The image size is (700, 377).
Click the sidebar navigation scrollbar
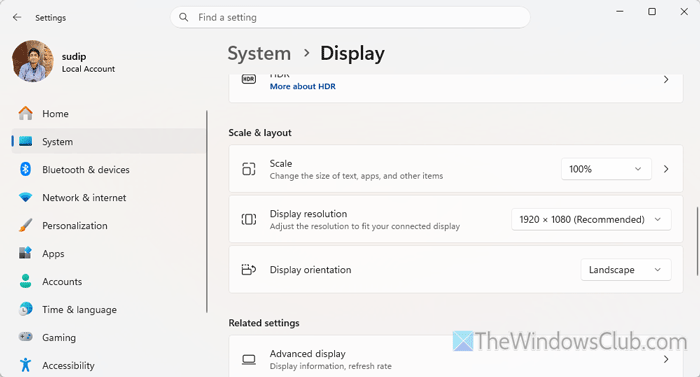pos(207,212)
